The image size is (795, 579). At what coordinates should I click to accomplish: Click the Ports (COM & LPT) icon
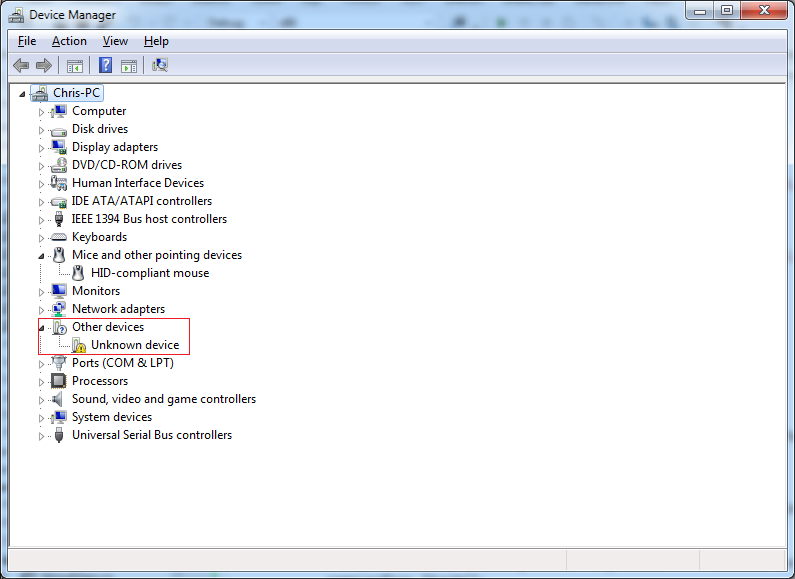59,363
